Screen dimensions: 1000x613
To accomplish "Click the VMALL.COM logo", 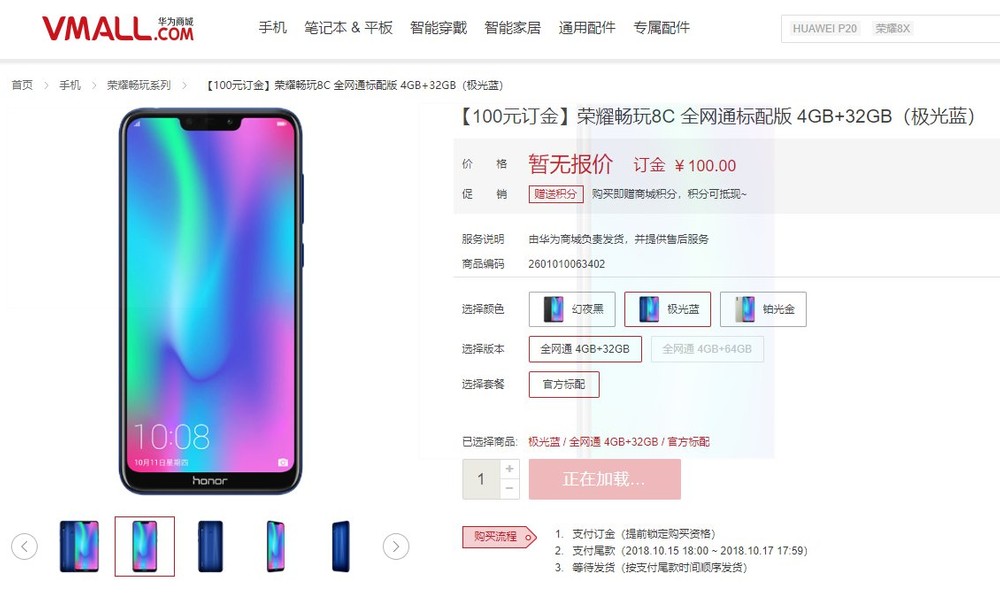I will 118,29.
